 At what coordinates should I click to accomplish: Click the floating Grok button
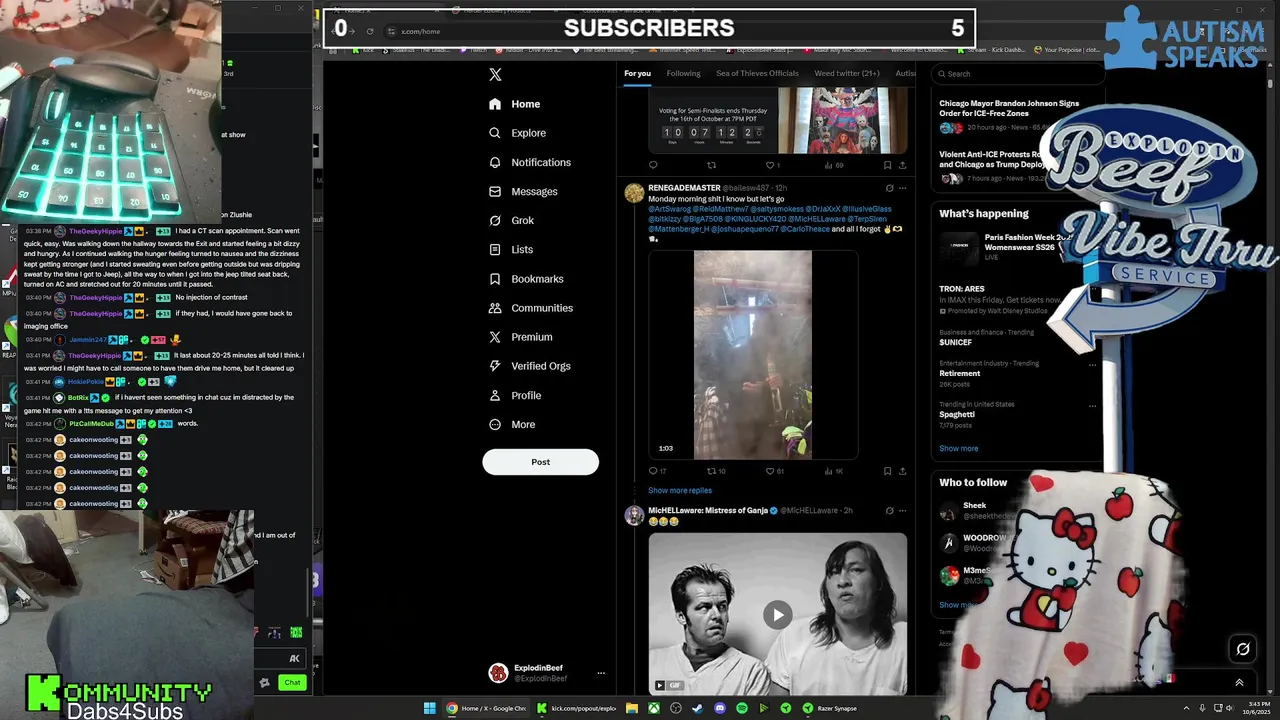pyautogui.click(x=1243, y=649)
